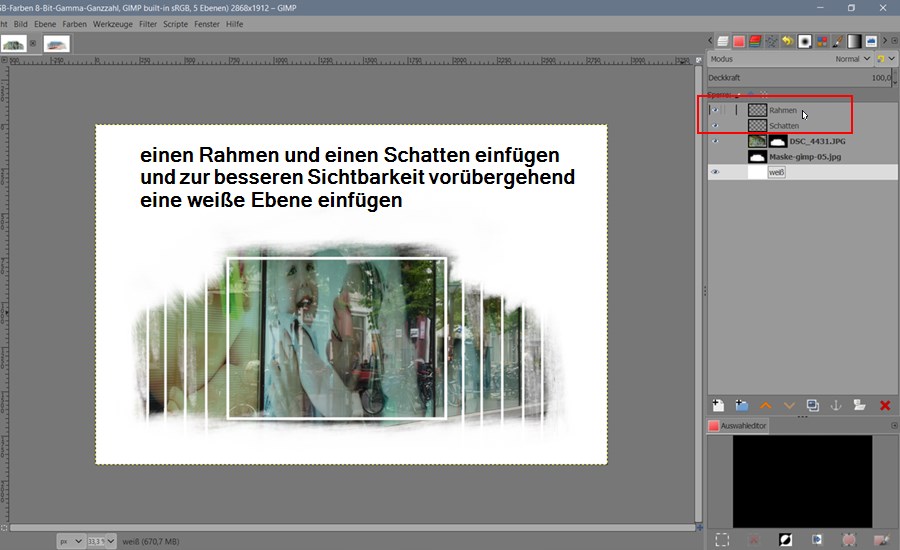Open the gradients dock tab

pyautogui.click(x=854, y=41)
